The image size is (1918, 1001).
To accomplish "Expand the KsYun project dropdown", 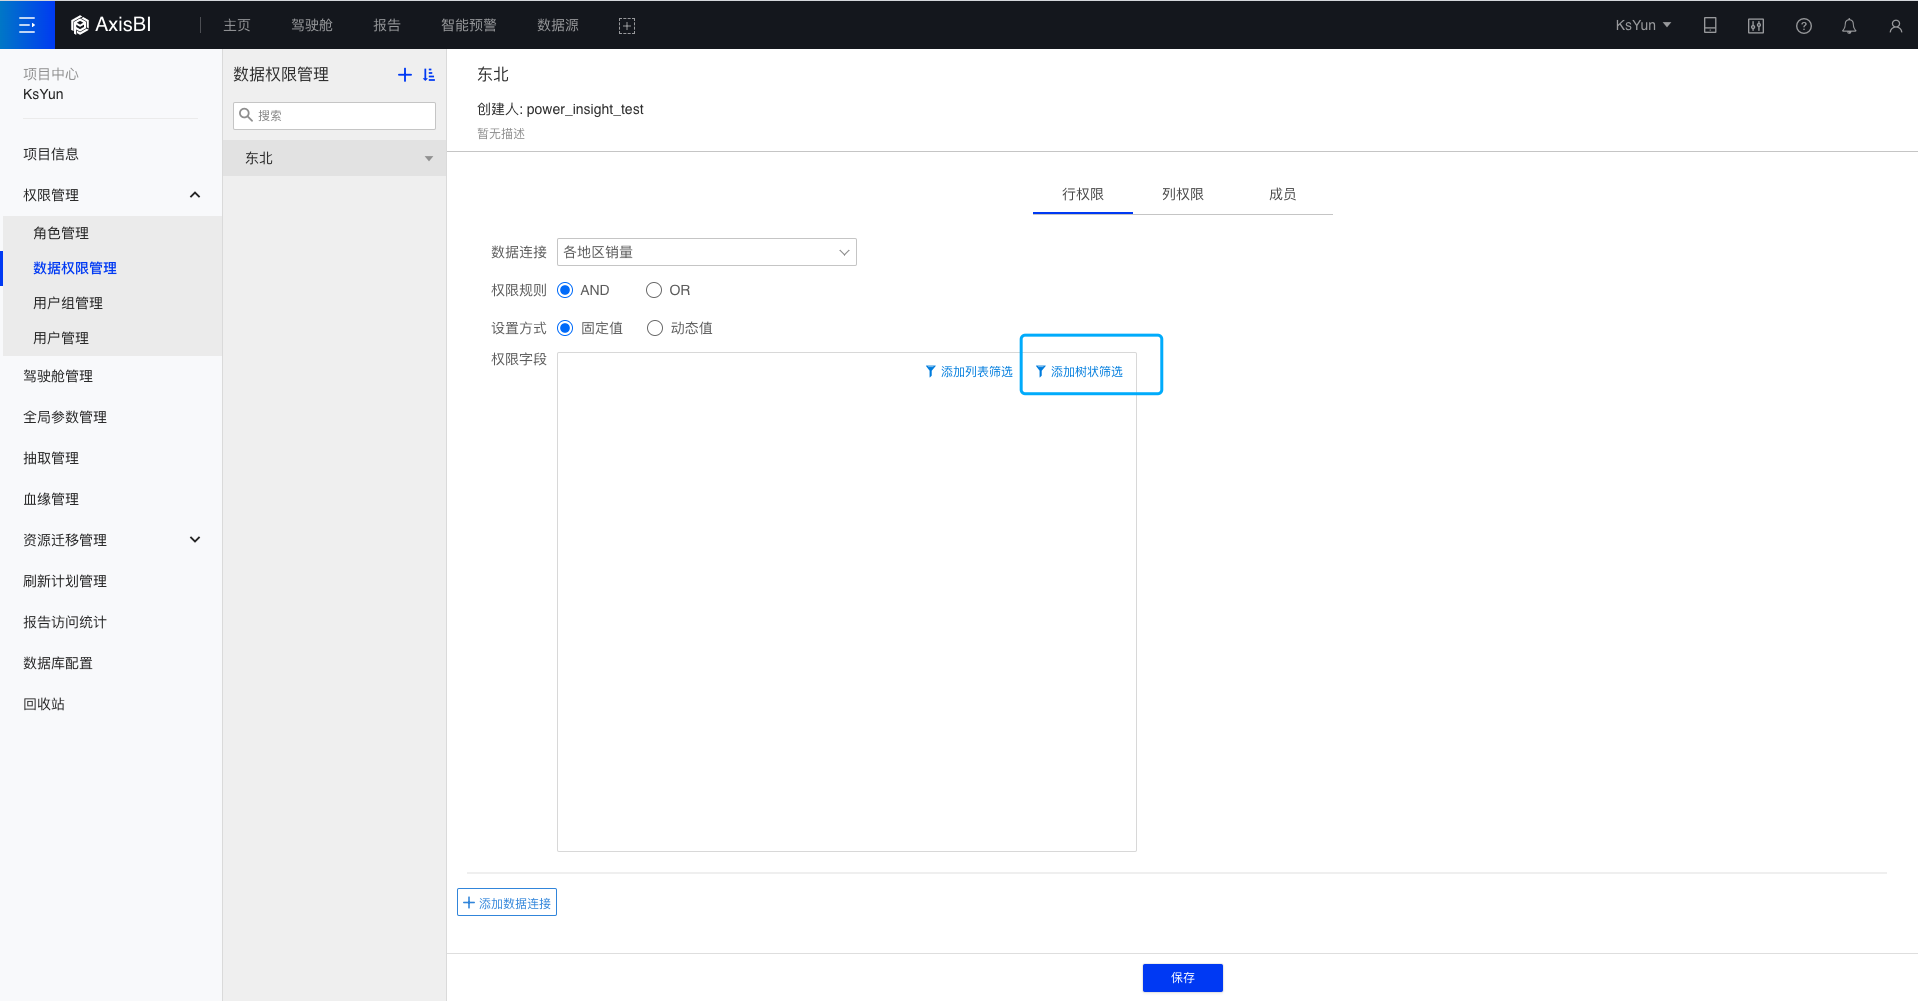I will tap(1643, 25).
